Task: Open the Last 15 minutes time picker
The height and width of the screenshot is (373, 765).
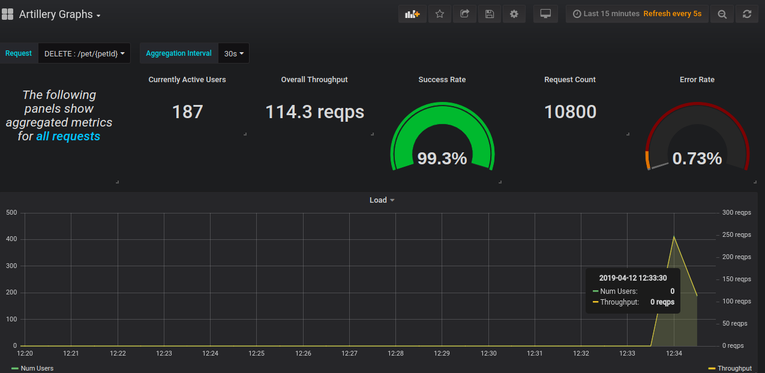Action: tap(605, 14)
